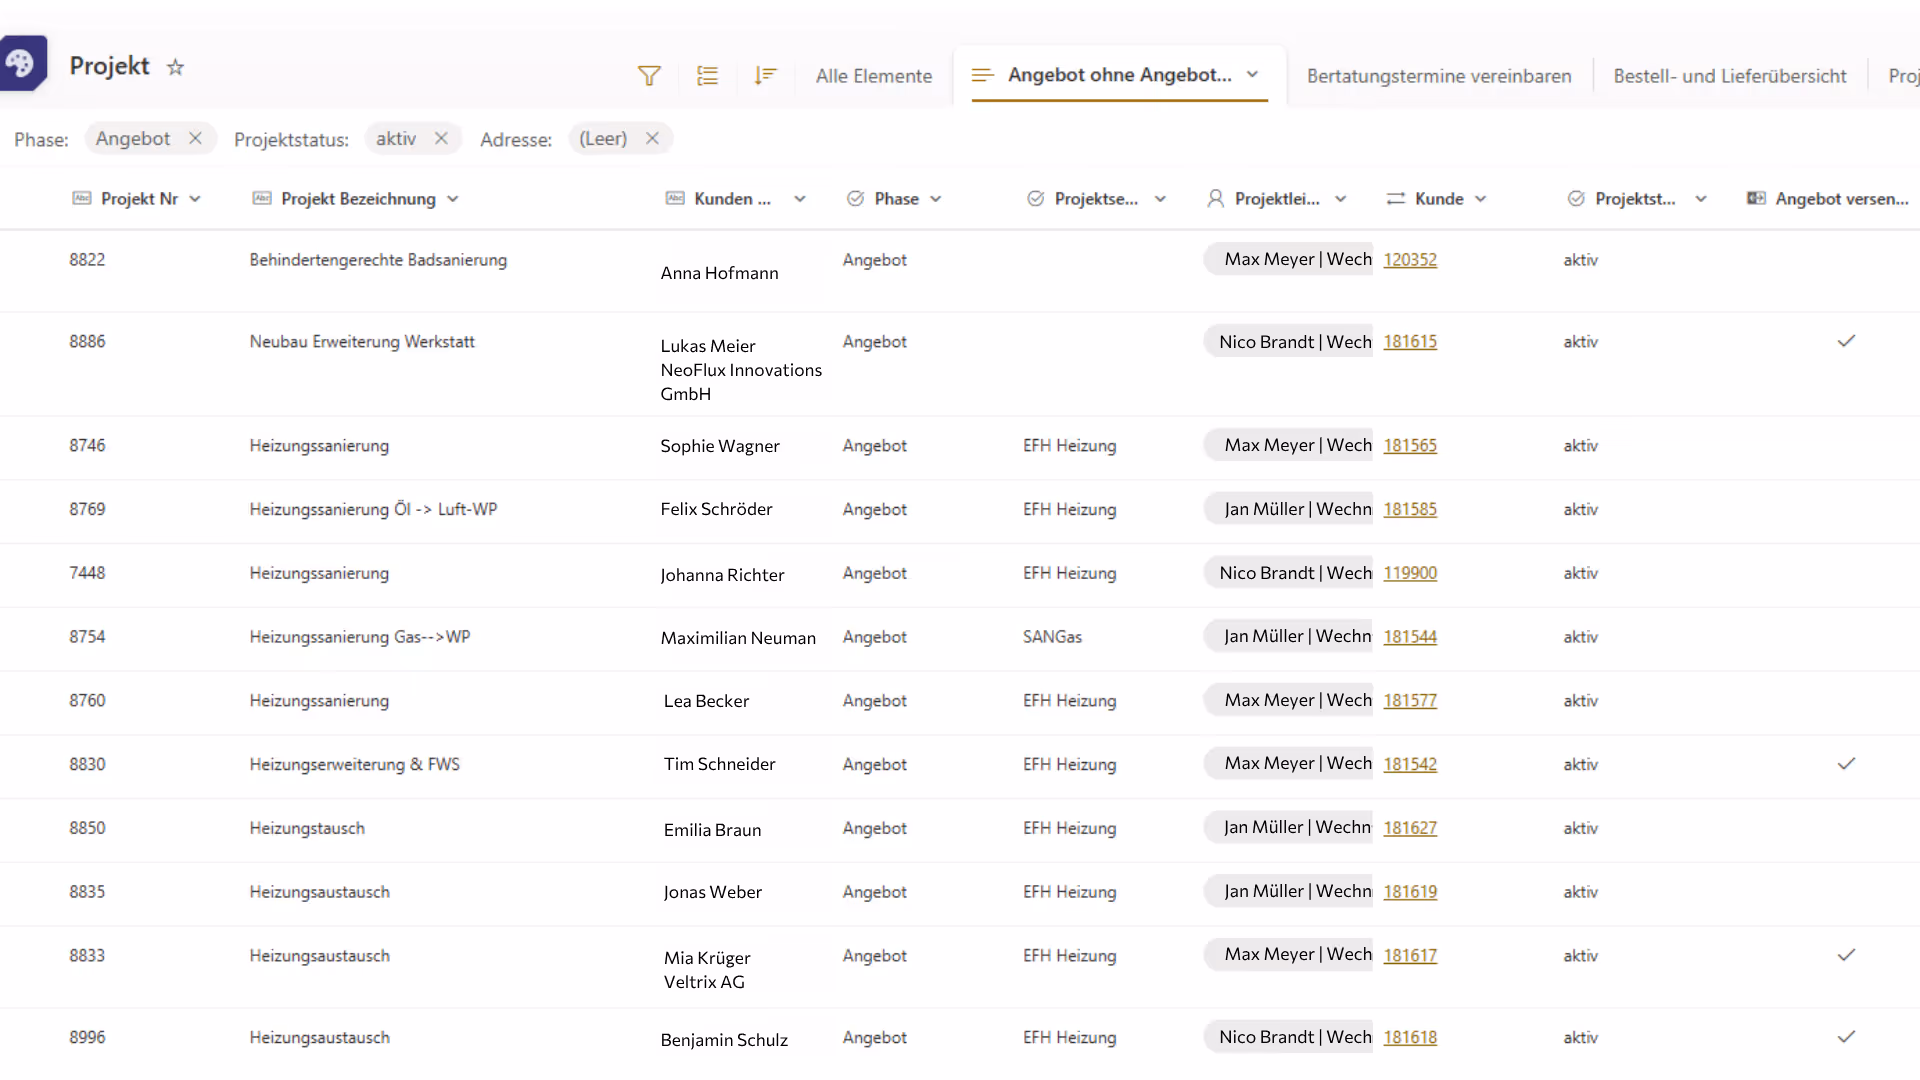Viewport: 1920px width, 1080px height.
Task: Toggle Angebot versendet checkmark for project 8833
Action: [1846, 955]
